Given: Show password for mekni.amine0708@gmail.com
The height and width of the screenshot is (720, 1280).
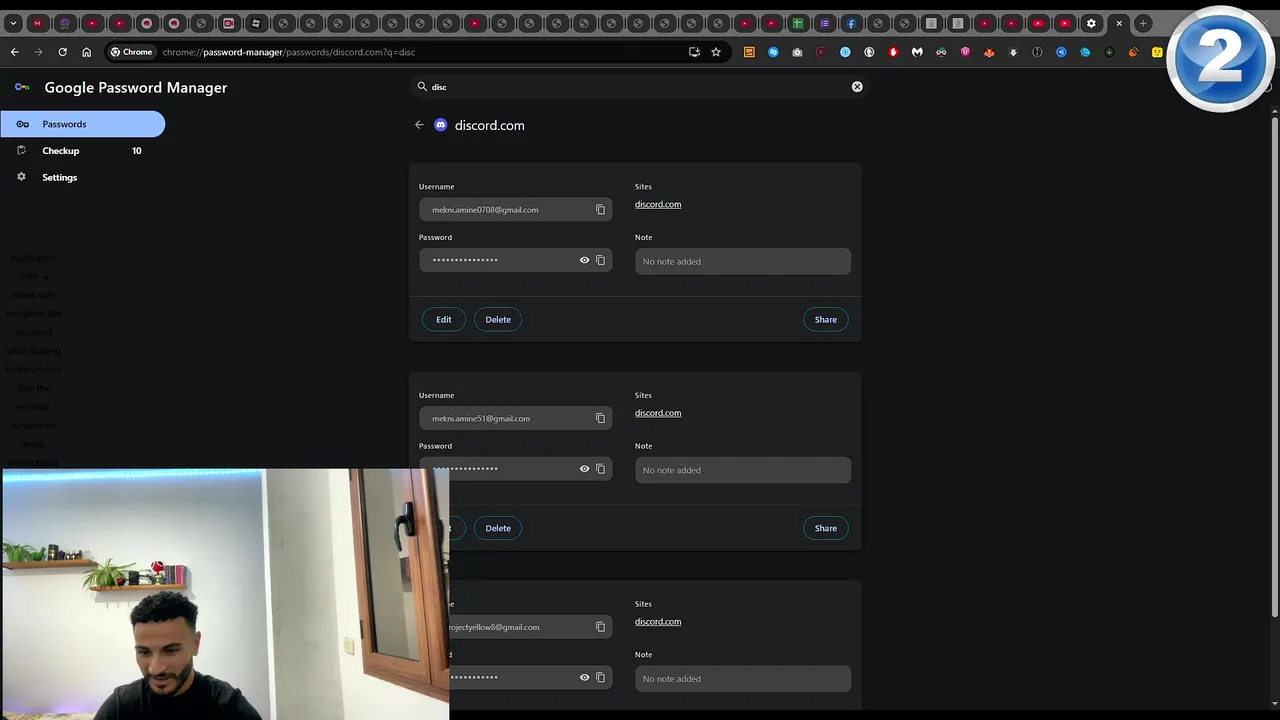Looking at the screenshot, I should 584,260.
